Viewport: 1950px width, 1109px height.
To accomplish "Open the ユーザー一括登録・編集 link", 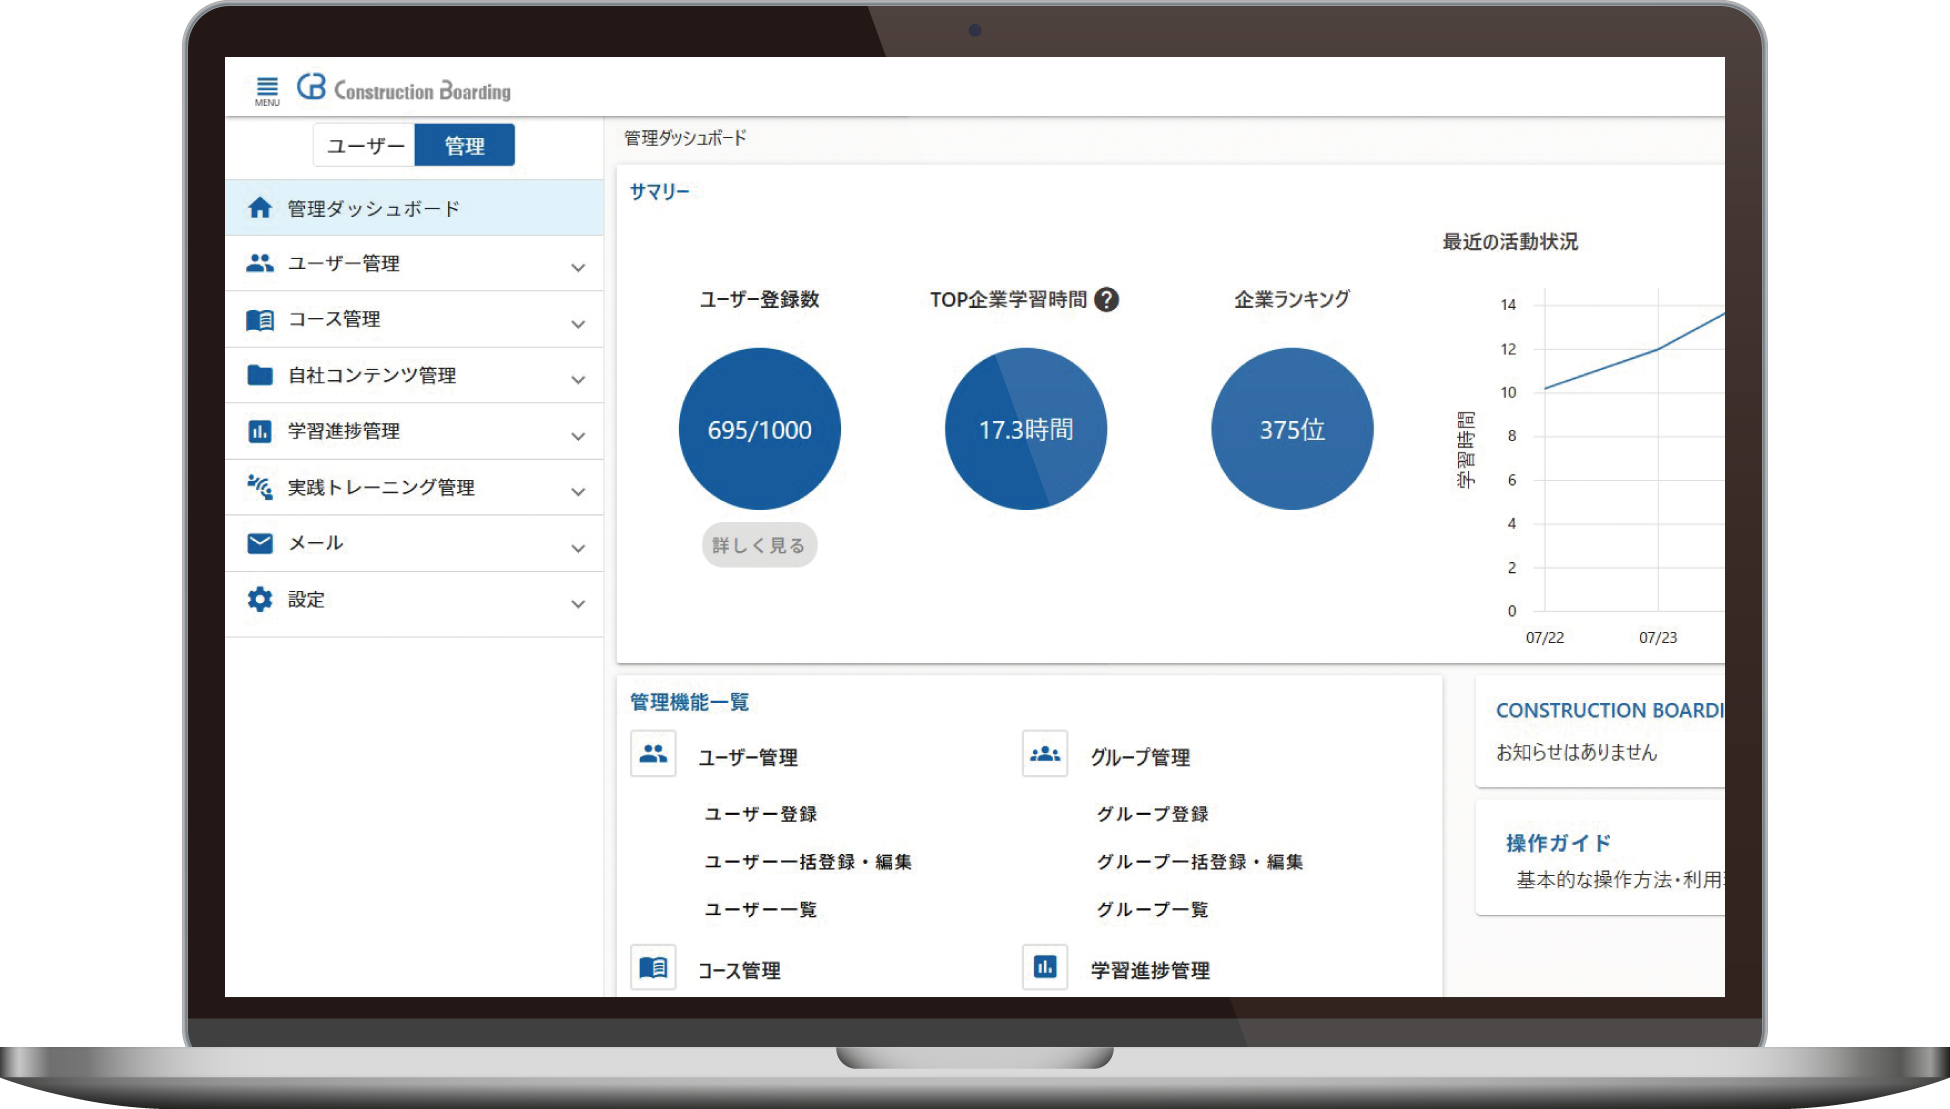I will click(x=808, y=861).
